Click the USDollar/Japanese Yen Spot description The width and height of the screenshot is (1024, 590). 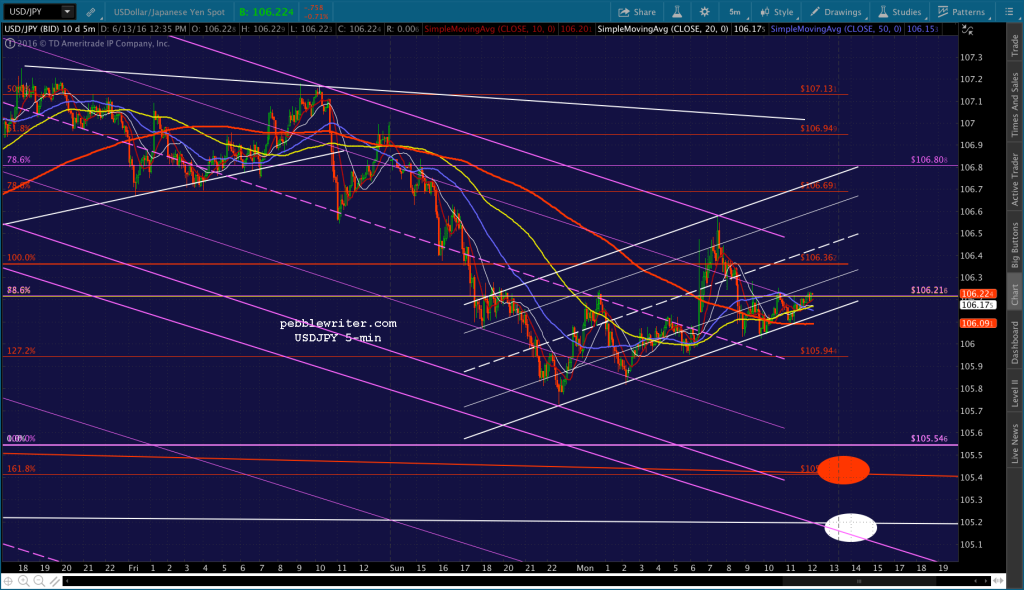pos(169,12)
